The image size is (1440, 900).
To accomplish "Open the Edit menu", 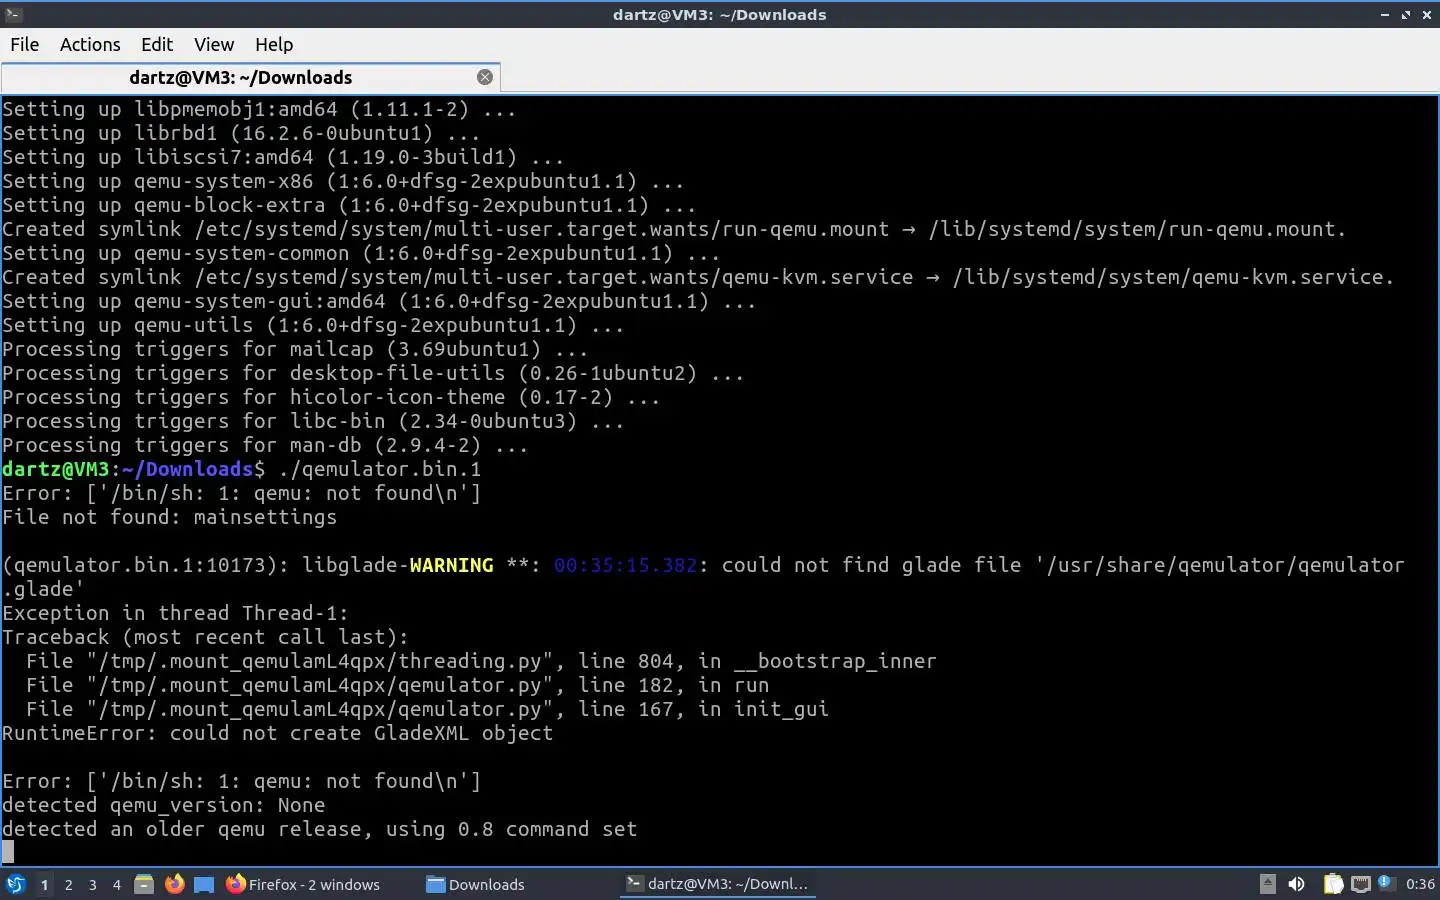I will [157, 44].
